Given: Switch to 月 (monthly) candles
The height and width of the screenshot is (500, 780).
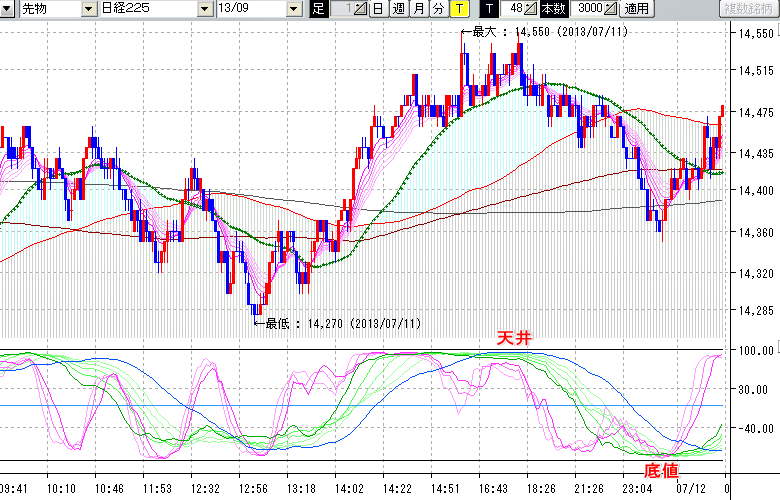Looking at the screenshot, I should click(x=419, y=9).
